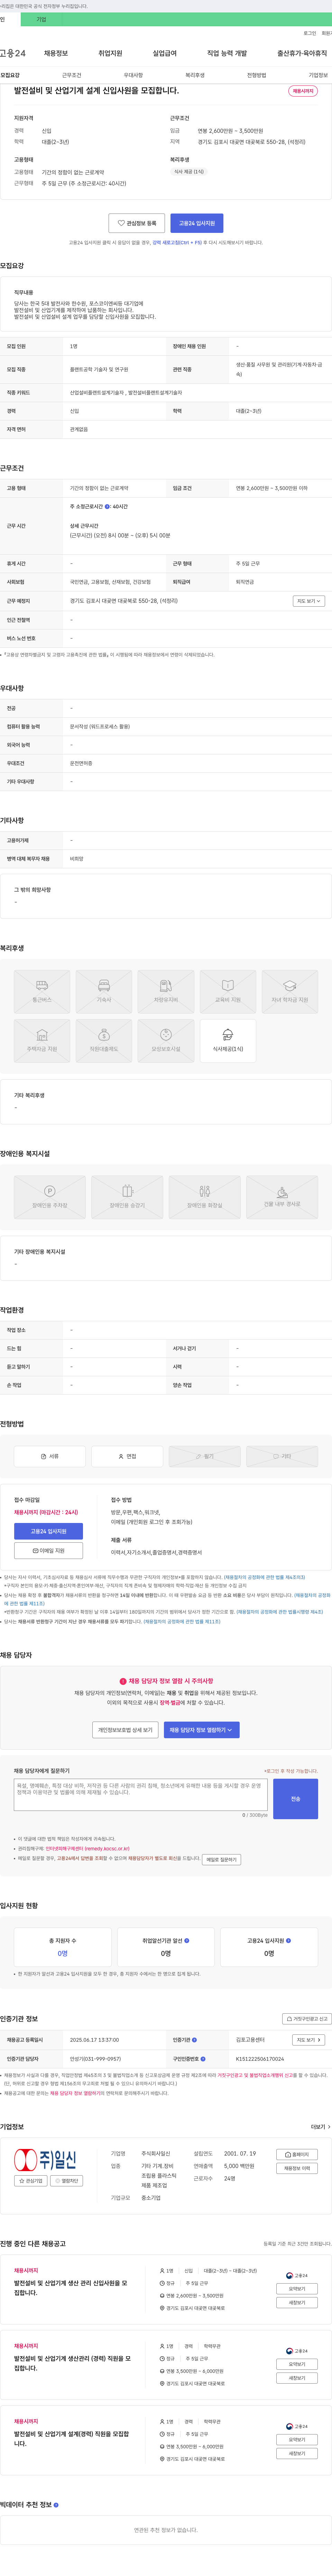
Task: Open the 채용정보 menu
Action: pos(56,53)
